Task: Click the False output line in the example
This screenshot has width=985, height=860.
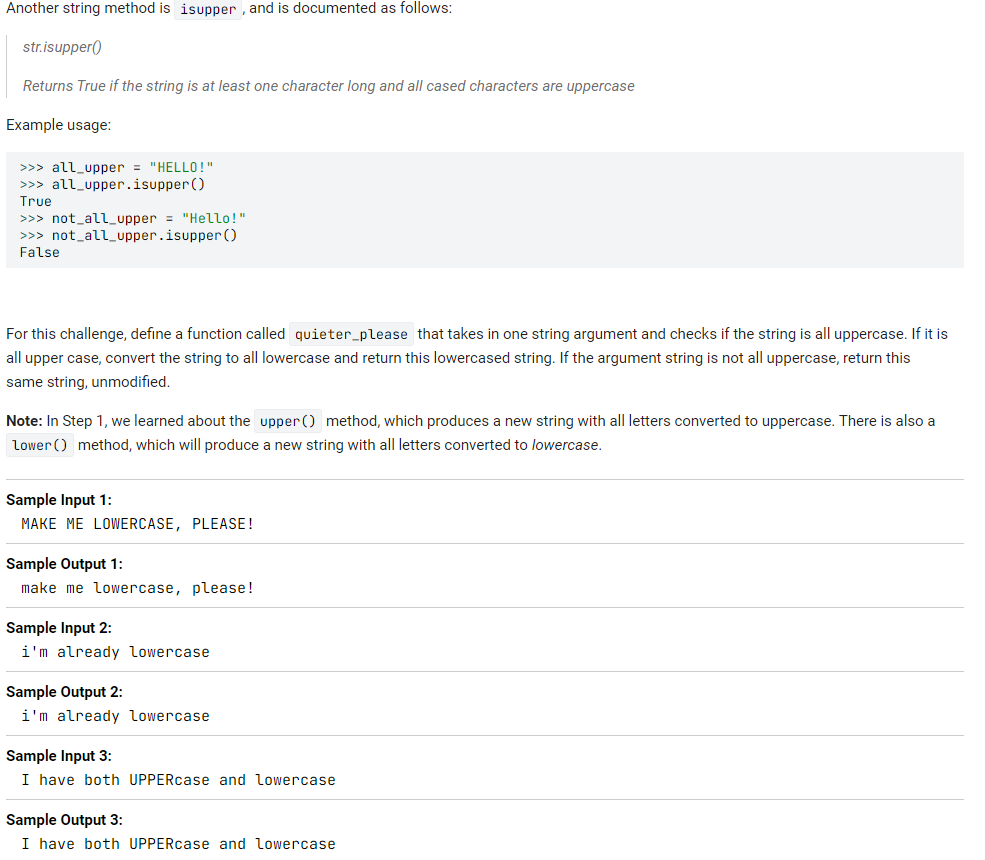Action: coord(39,252)
